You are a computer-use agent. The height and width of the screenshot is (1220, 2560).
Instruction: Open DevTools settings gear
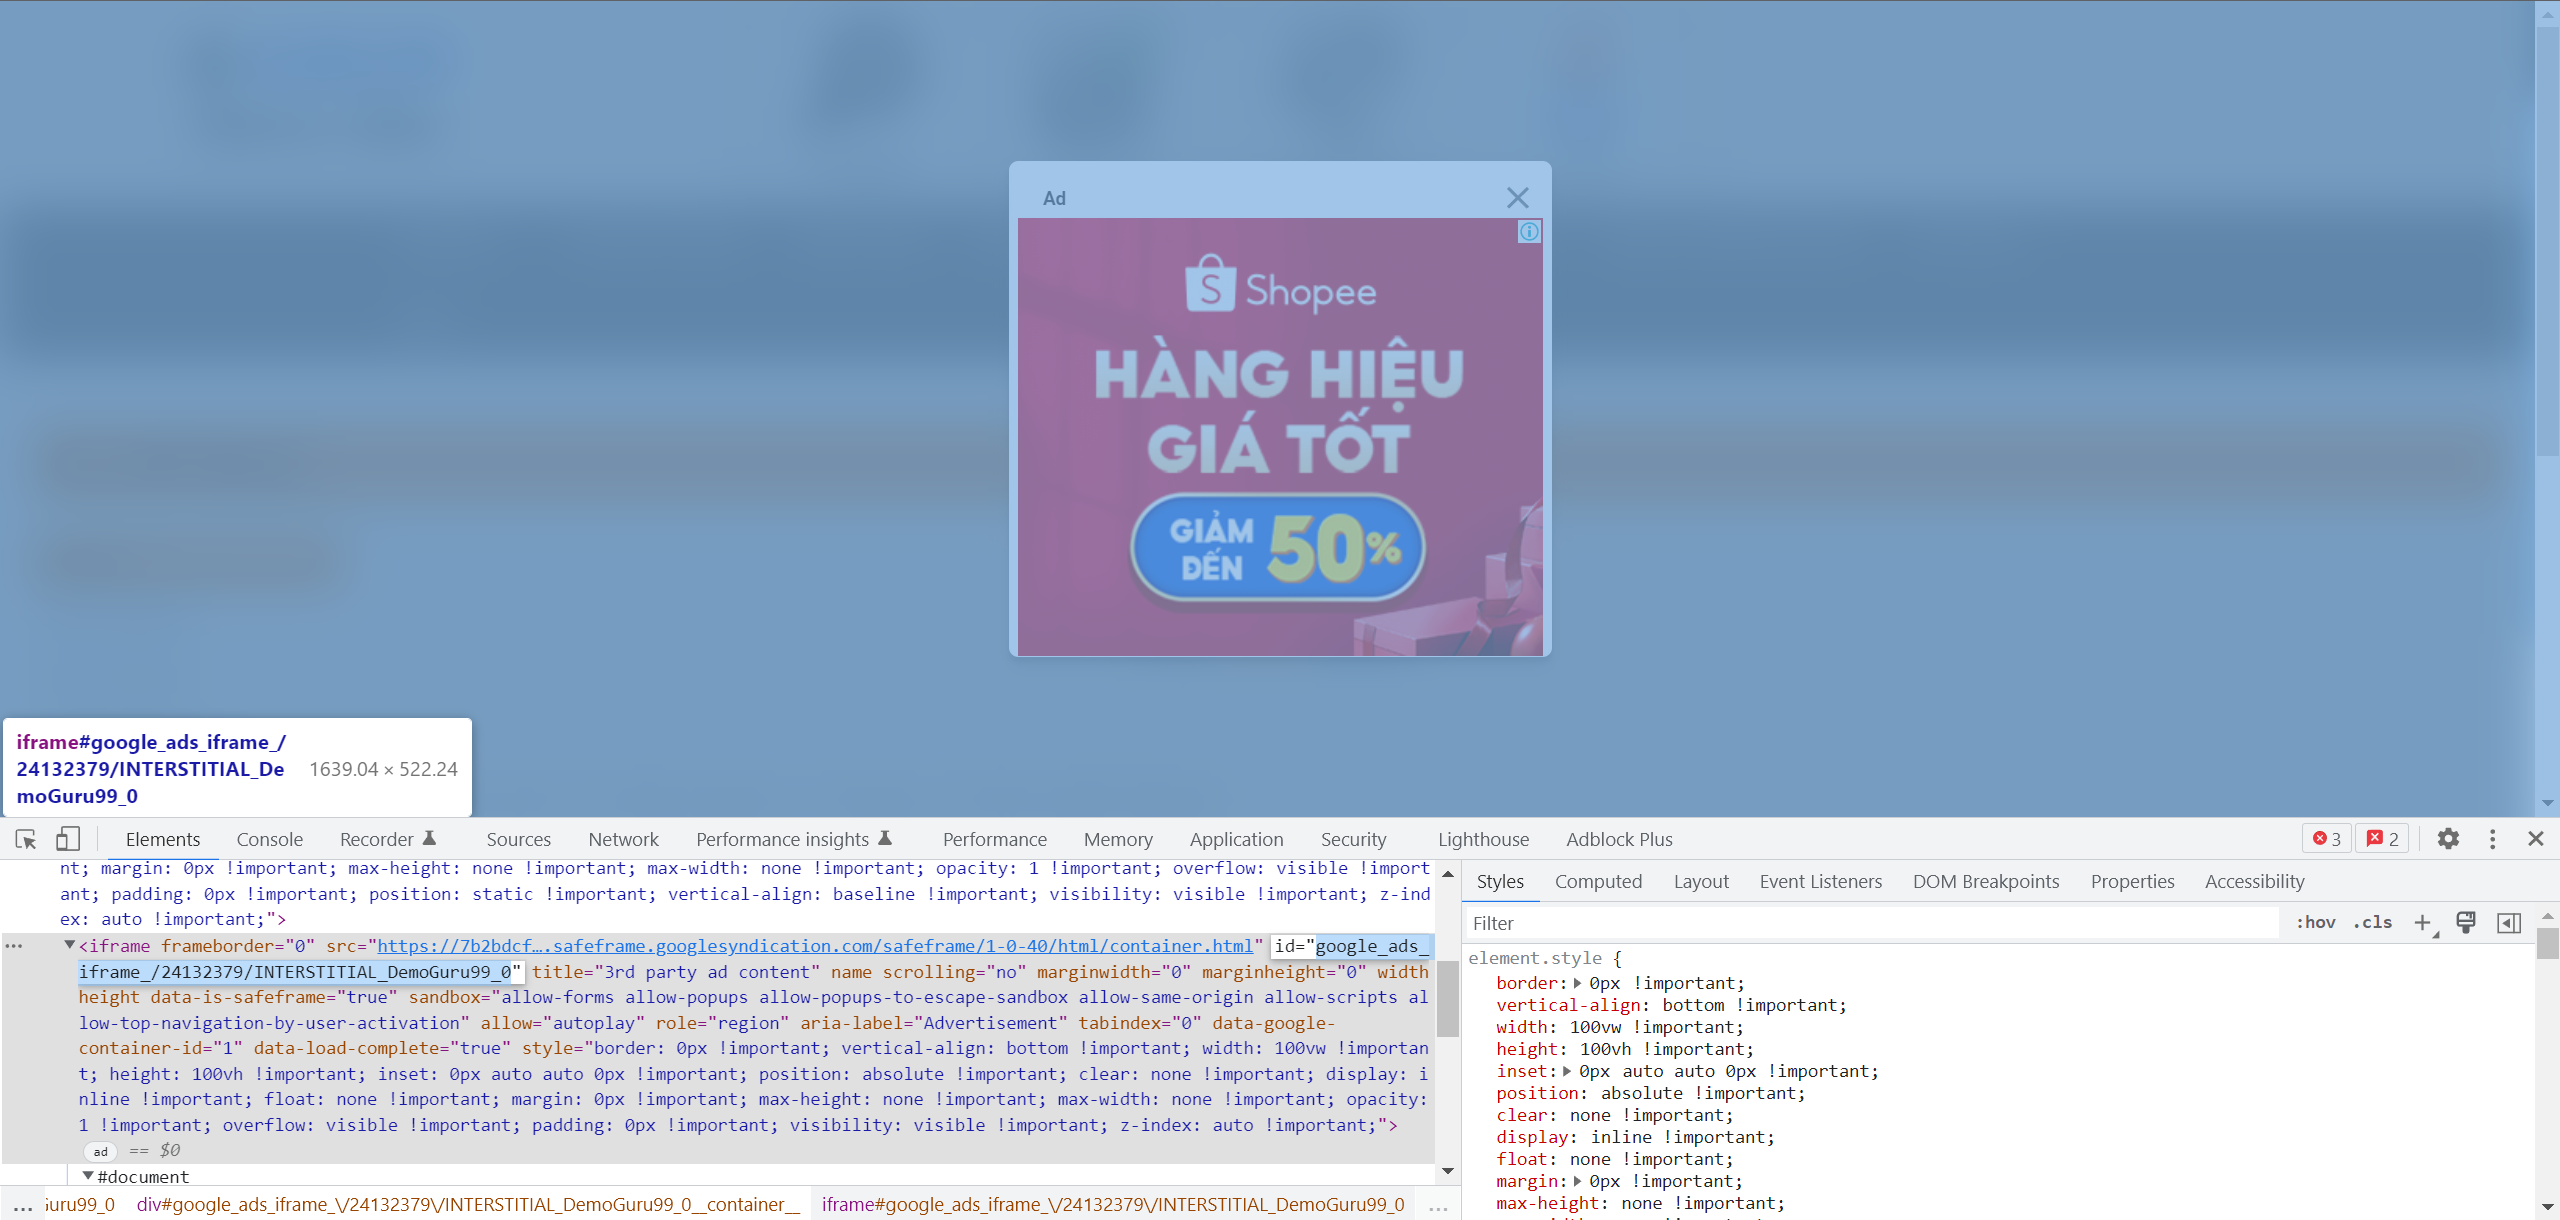2448,839
